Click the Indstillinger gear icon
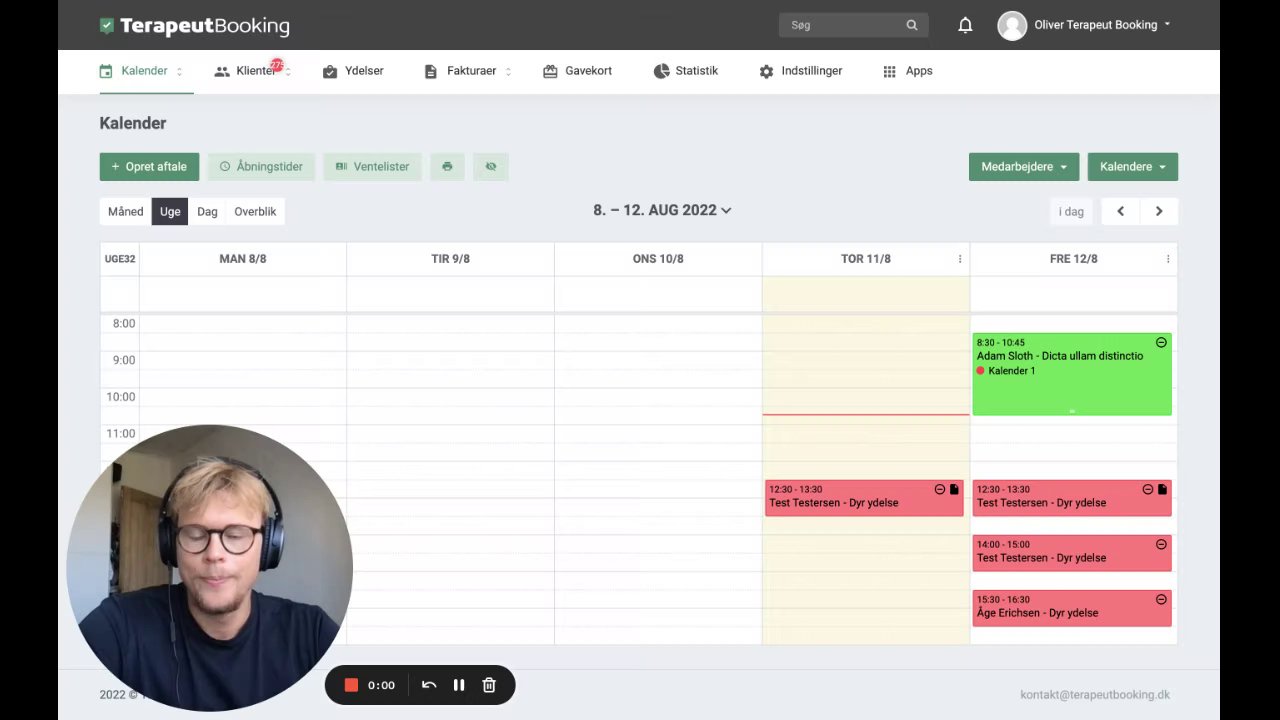This screenshot has width=1280, height=720. tap(766, 72)
